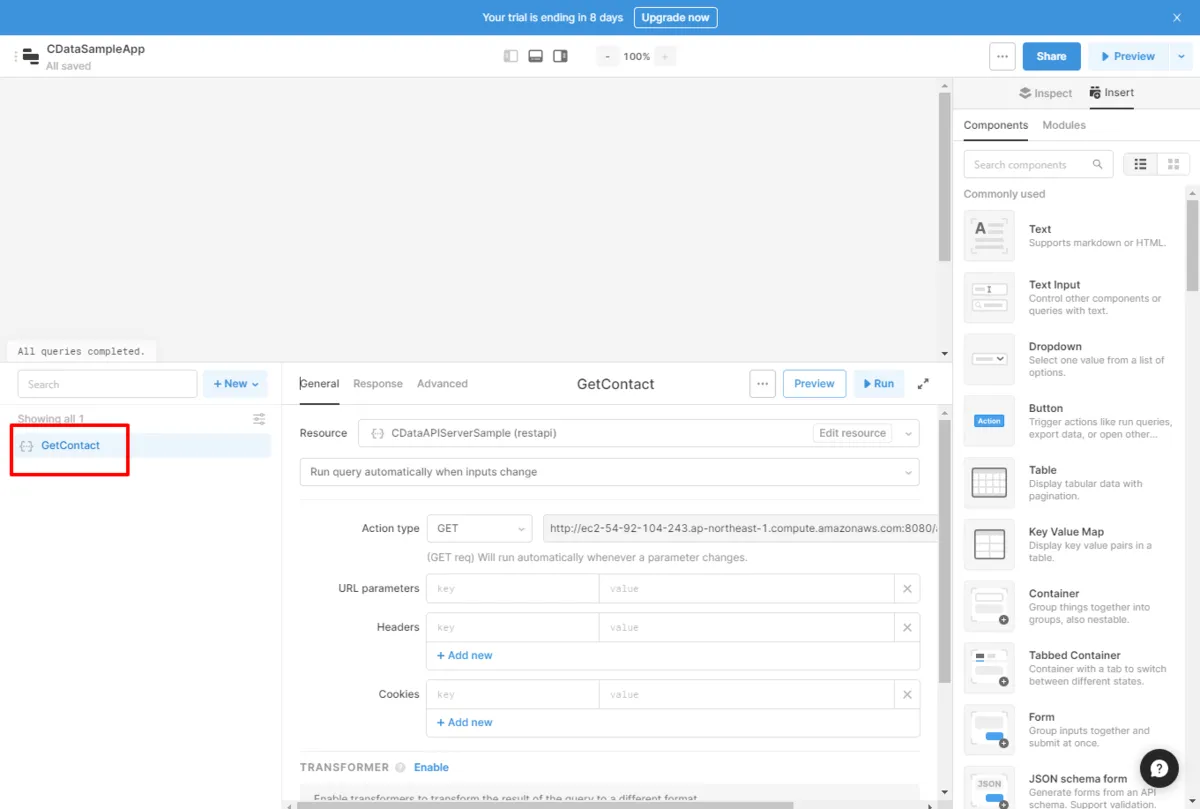This screenshot has width=1200, height=809.
Task: Toggle the left panel layout icon
Action: 511,57
